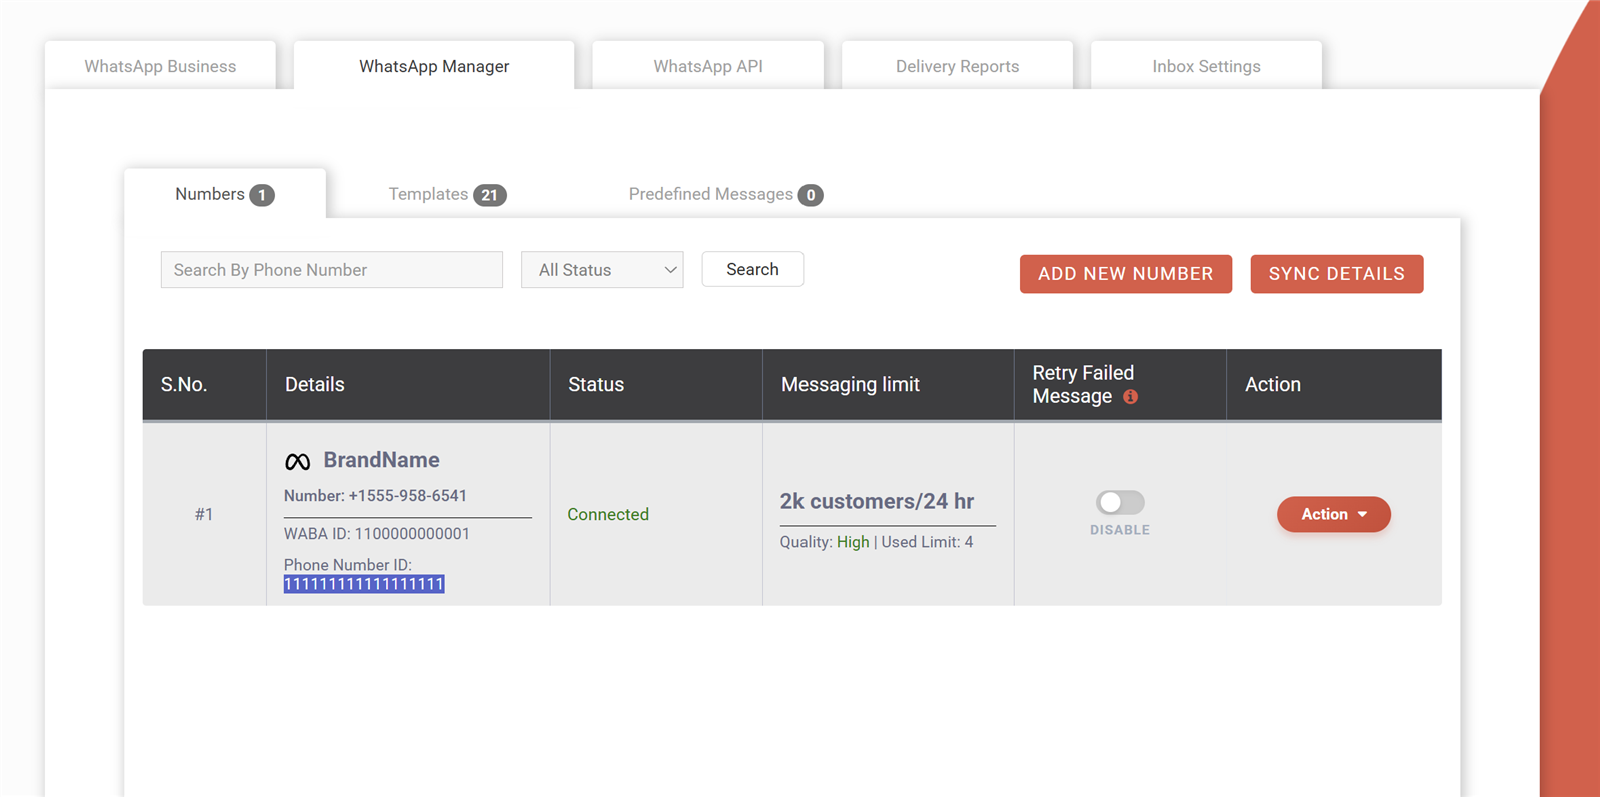Image resolution: width=1600 pixels, height=797 pixels.
Task: Click the SYNC DETAILS button
Action: (x=1337, y=274)
